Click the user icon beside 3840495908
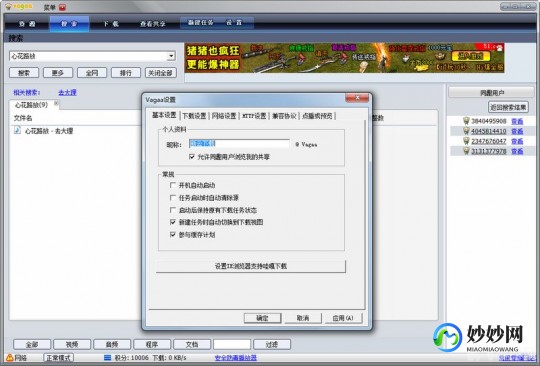This screenshot has width=540, height=366. (466, 121)
